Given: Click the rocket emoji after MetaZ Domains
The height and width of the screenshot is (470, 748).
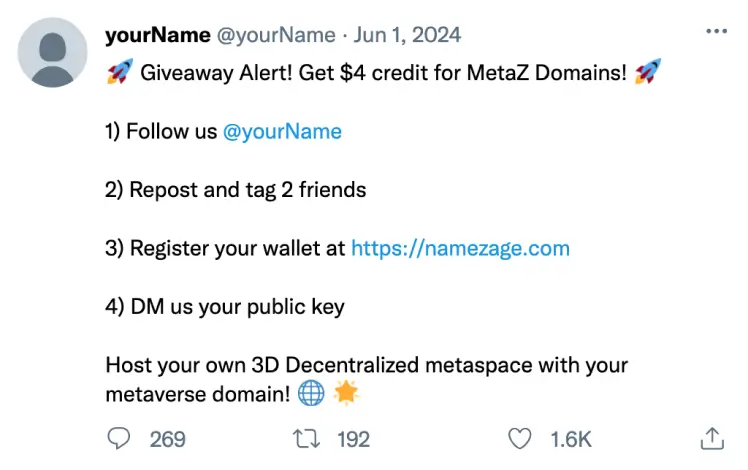Looking at the screenshot, I should 648,73.
